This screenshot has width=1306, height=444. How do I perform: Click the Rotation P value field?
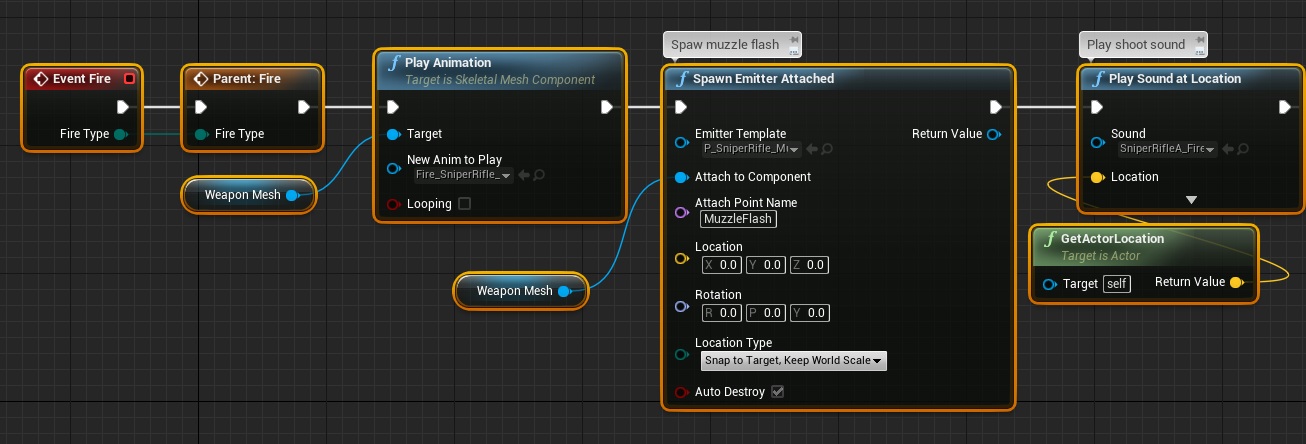(x=767, y=313)
